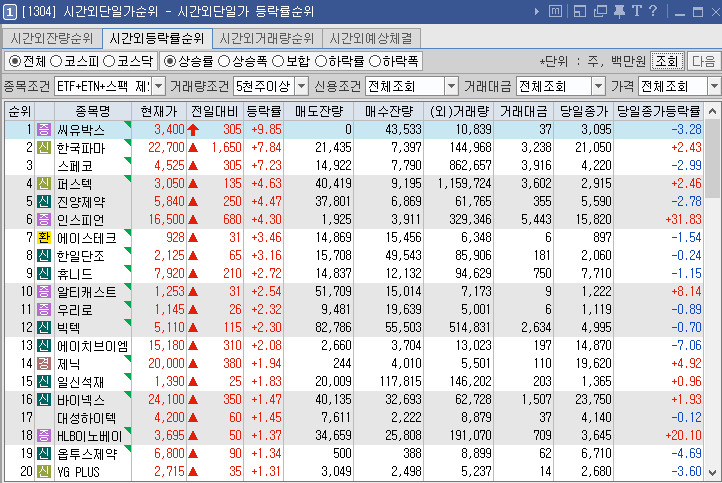Click the 다음 next button

coord(703,61)
